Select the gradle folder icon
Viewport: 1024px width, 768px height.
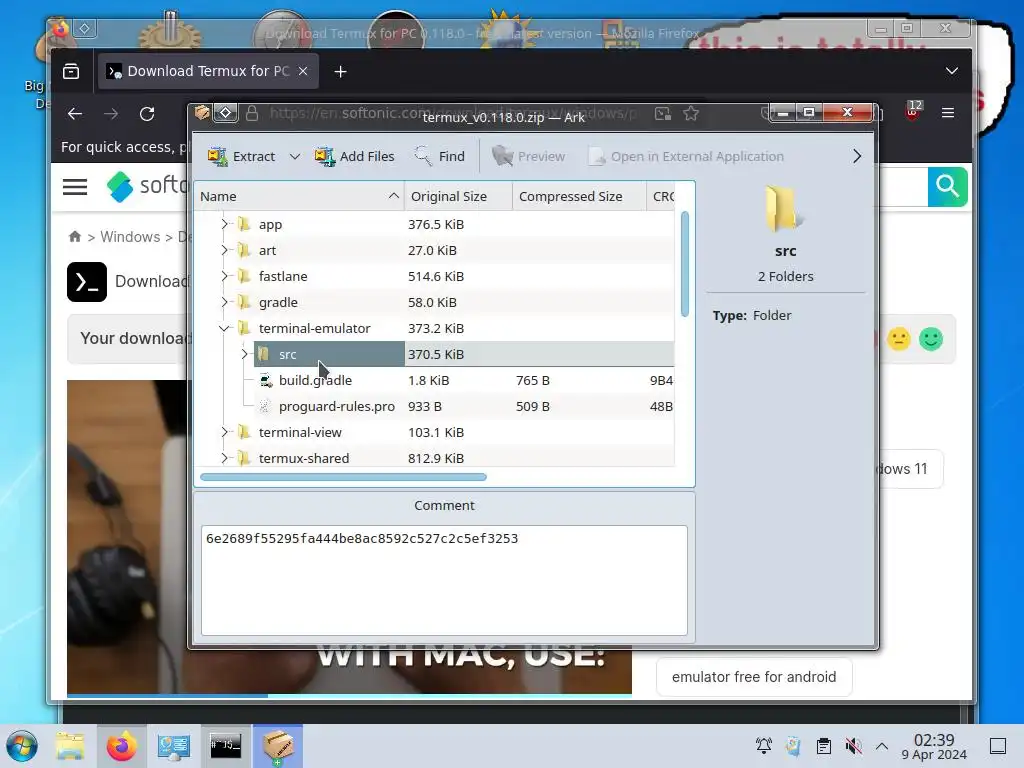[x=244, y=302]
